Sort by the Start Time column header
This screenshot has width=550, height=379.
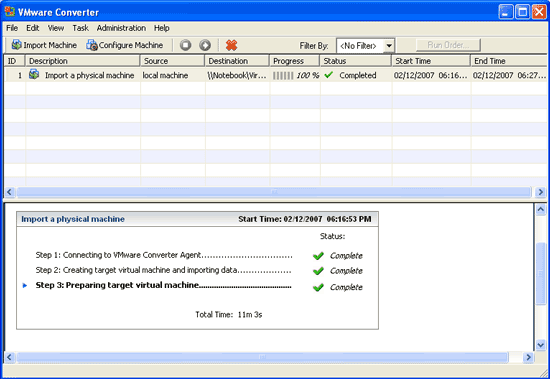click(431, 61)
